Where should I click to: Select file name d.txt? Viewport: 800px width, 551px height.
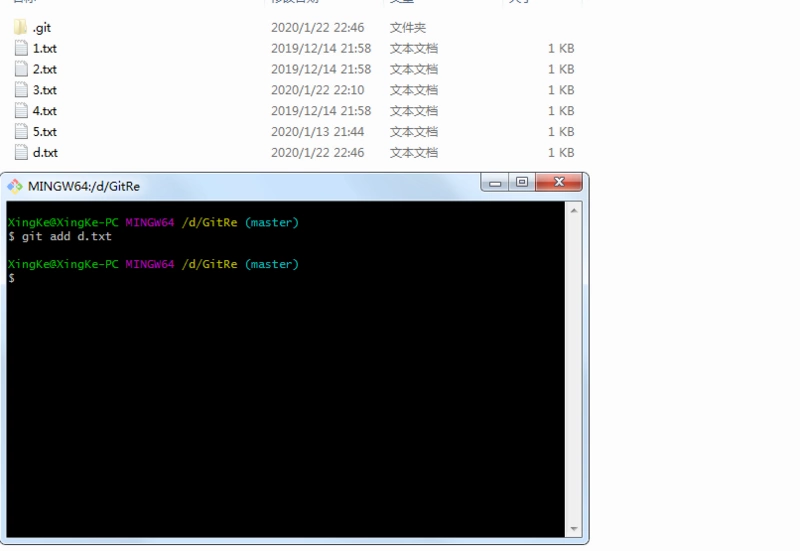click(x=45, y=153)
